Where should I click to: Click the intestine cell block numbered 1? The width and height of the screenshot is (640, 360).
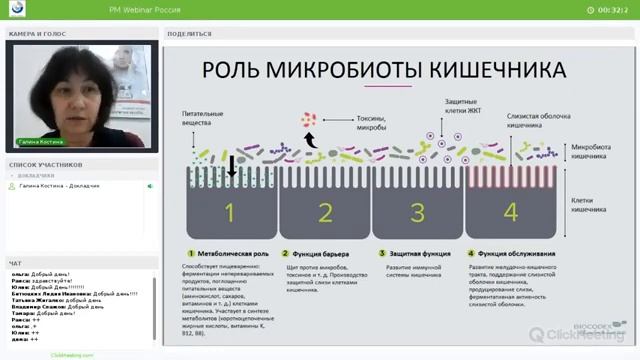coord(231,202)
